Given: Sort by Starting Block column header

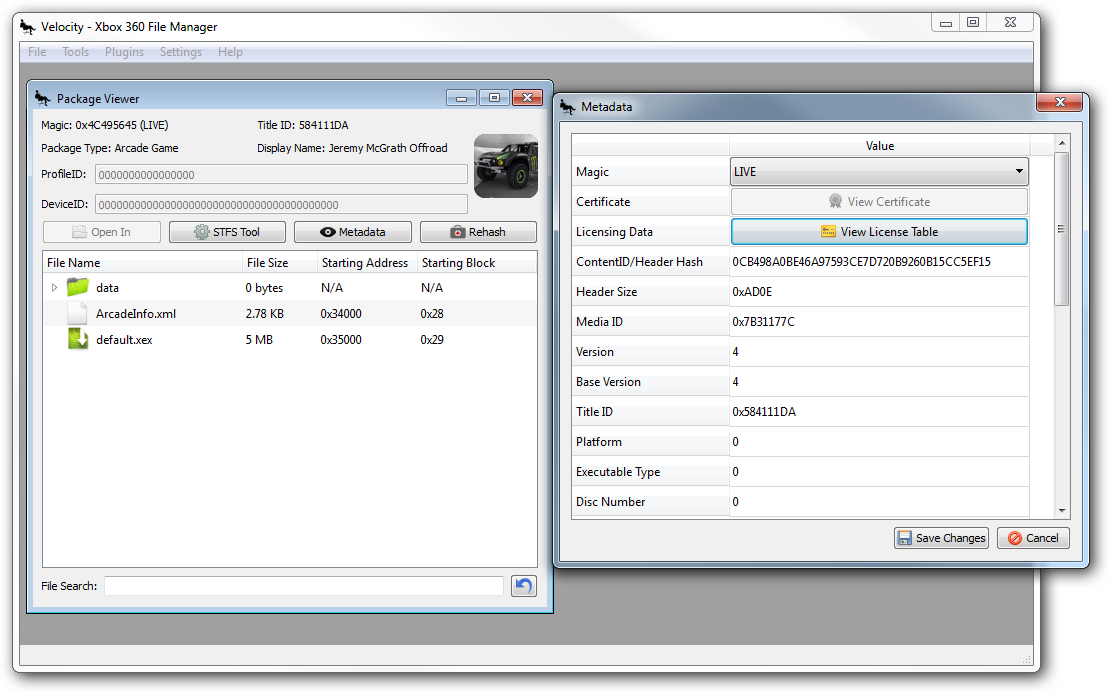Looking at the screenshot, I should 476,263.
